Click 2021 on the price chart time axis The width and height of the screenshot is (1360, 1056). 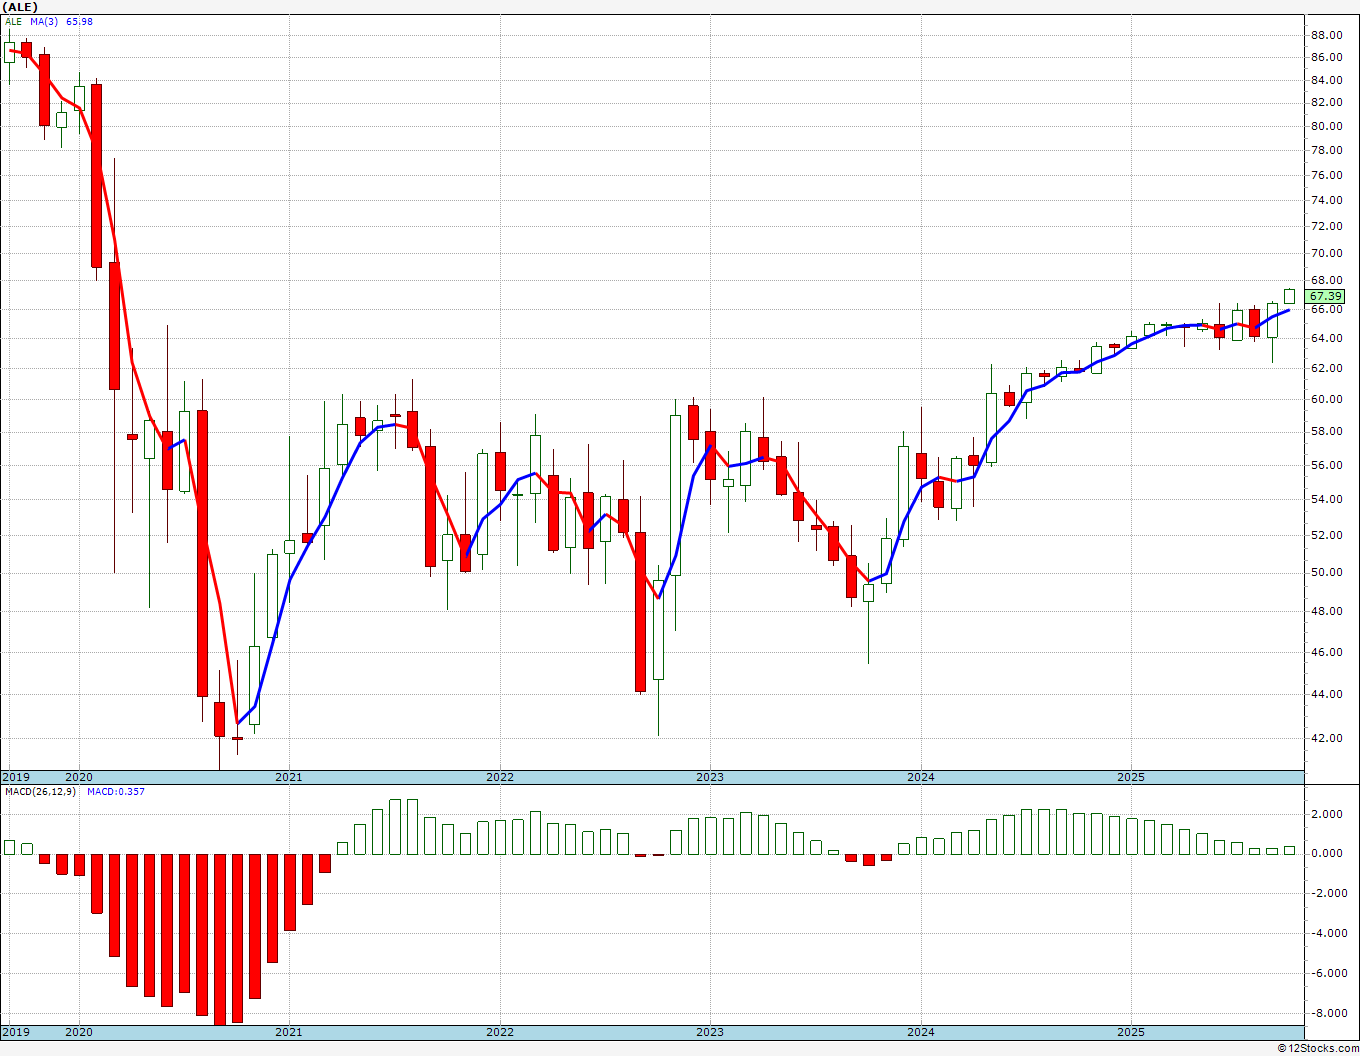point(288,777)
